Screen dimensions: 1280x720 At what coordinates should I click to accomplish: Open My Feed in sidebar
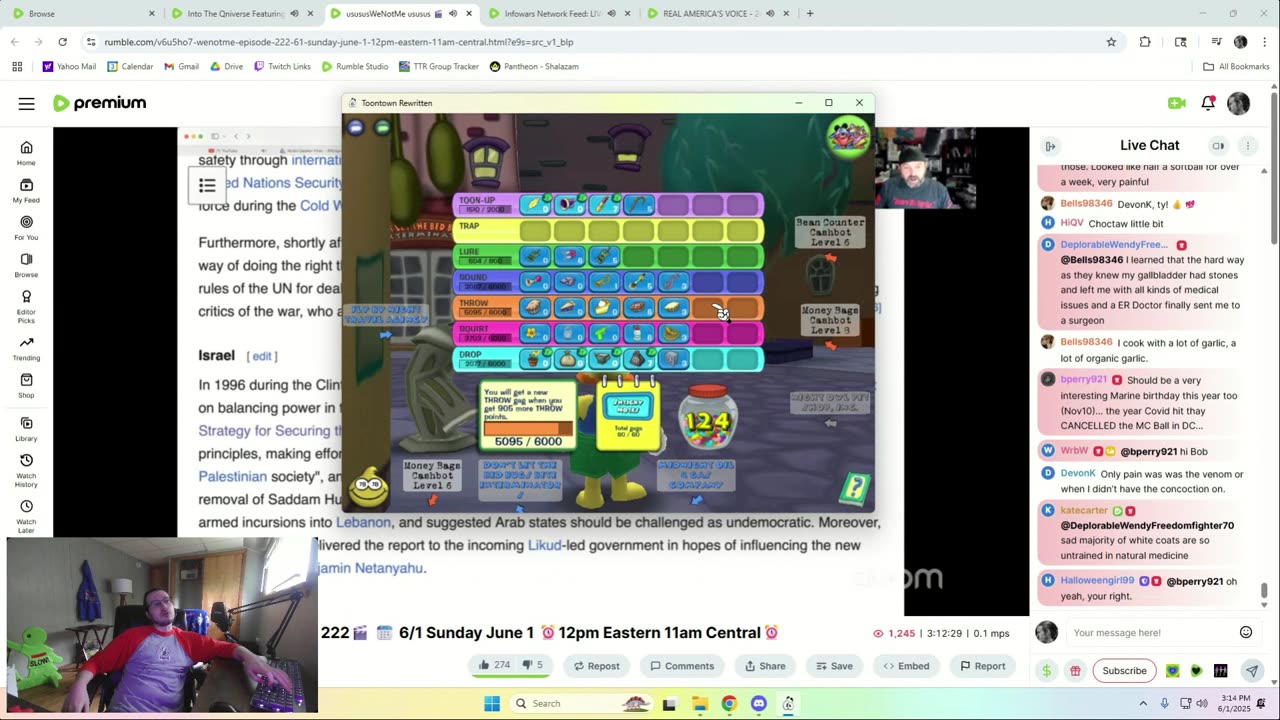click(x=26, y=191)
